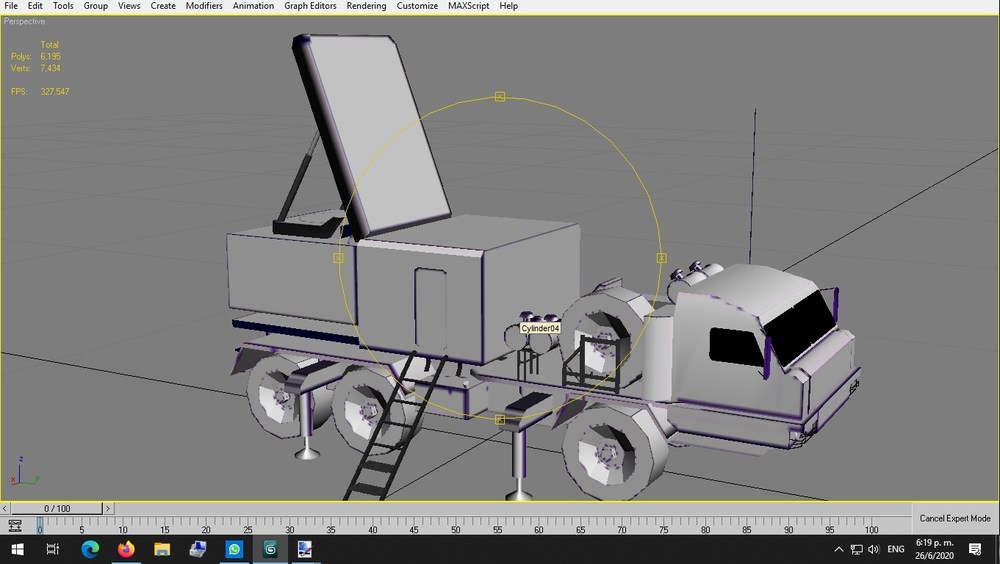Screen dimensions: 1000x564
Task: Open the volume control icon
Action: click(x=874, y=549)
